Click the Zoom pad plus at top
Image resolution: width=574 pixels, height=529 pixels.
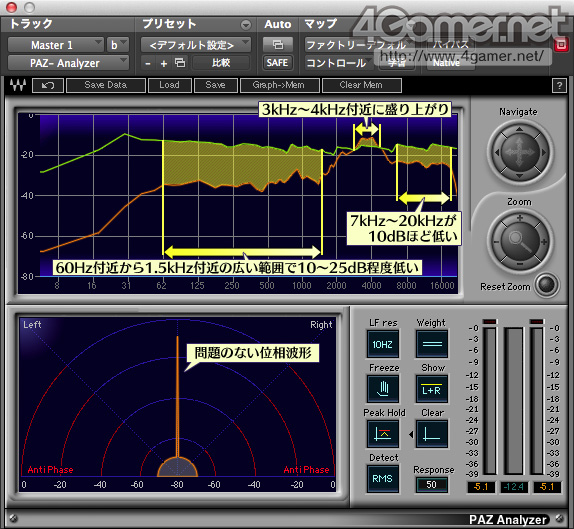(519, 218)
